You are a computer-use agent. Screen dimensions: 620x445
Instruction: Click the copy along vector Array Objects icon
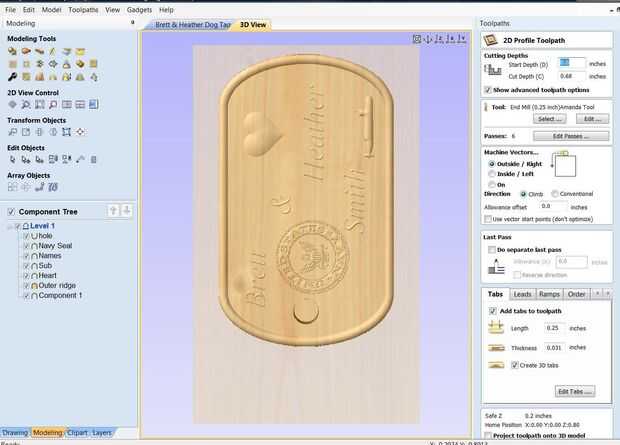point(39,187)
